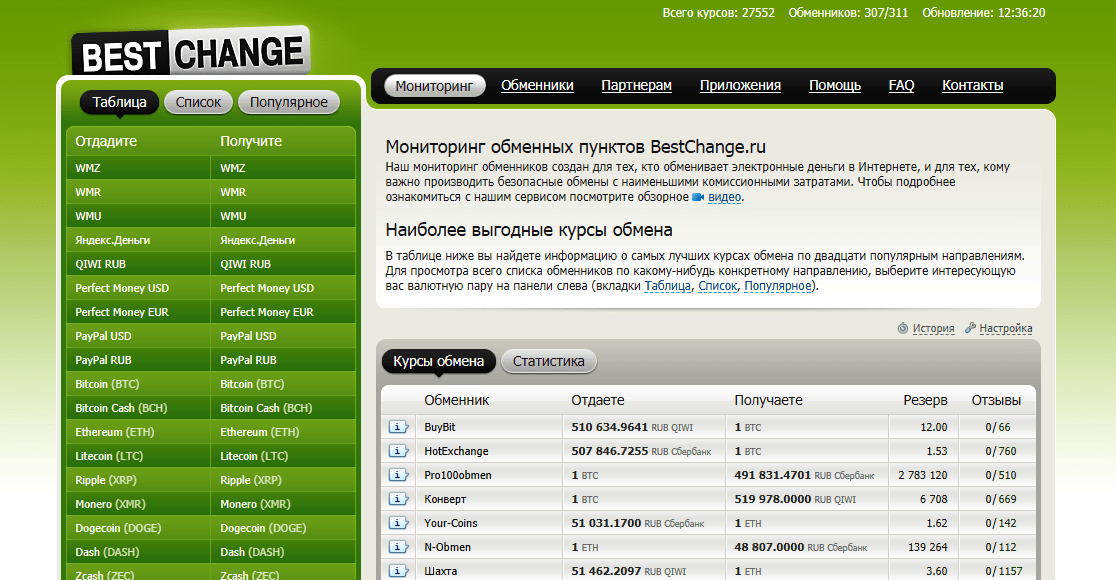Screen dimensions: 1116x580
Task: Open info icon for Your-Coins row
Action: 398,523
